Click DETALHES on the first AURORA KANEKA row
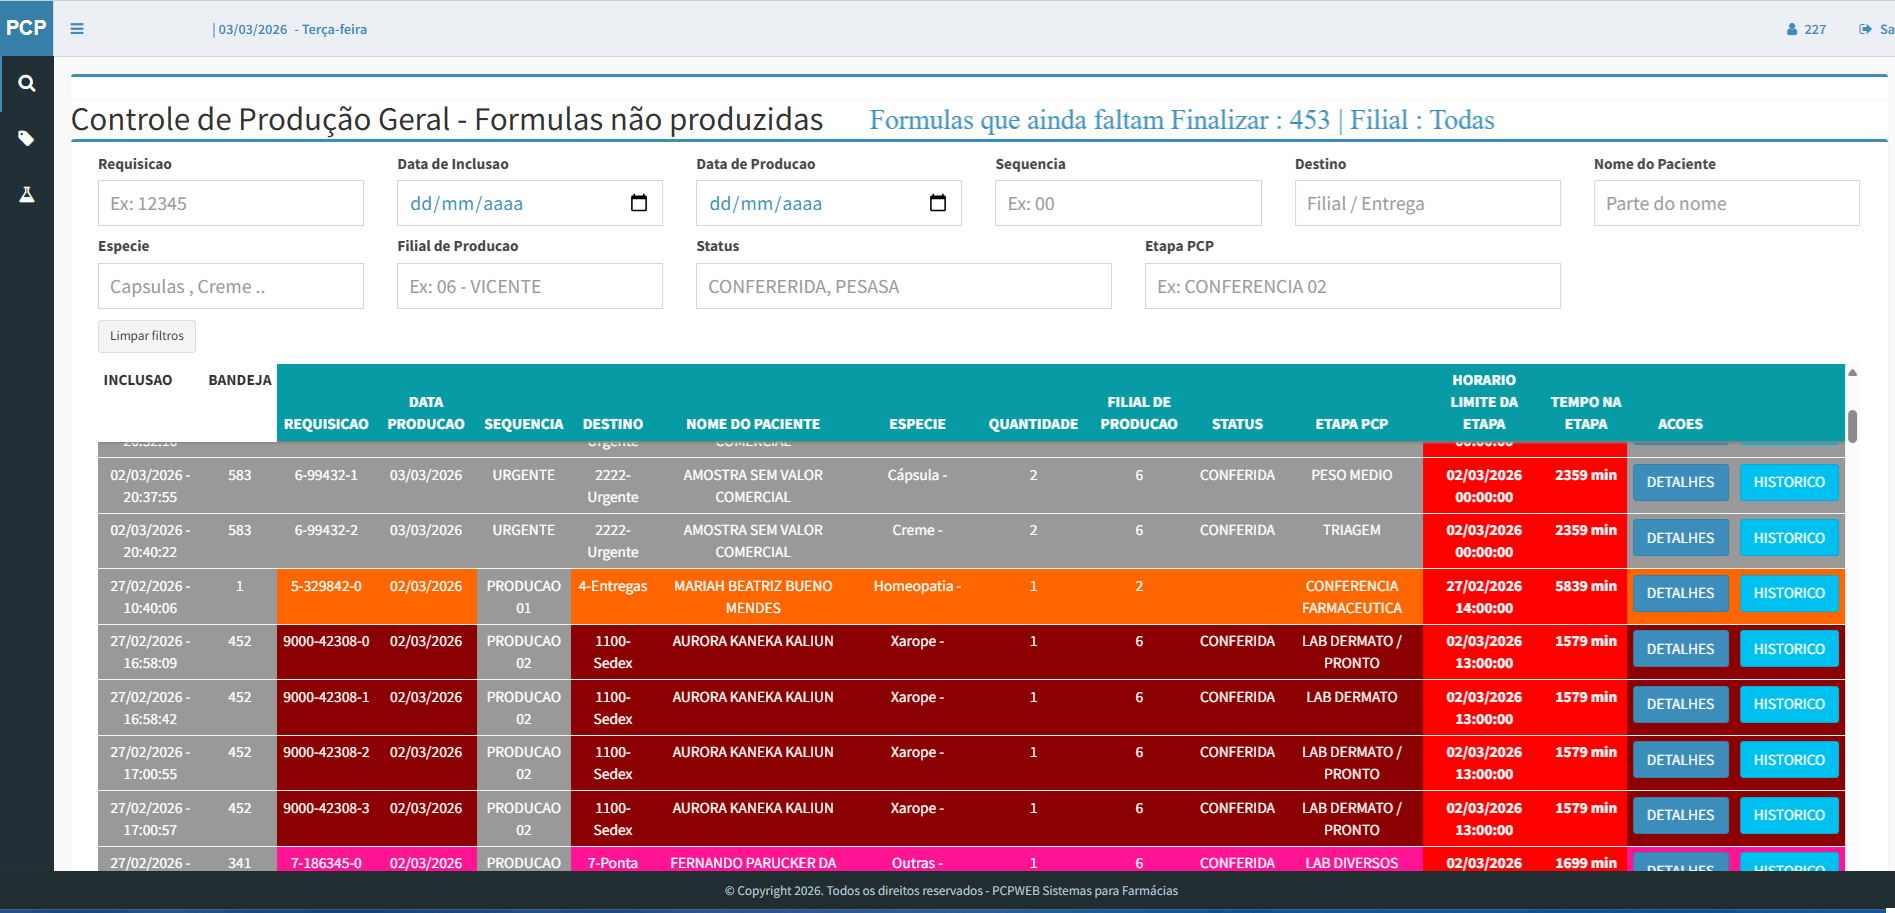 coord(1680,648)
